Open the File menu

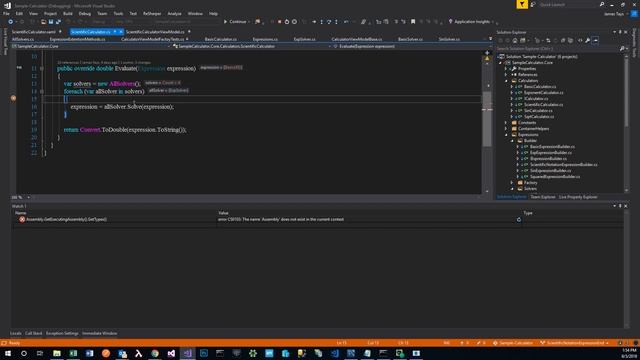tap(6, 13)
